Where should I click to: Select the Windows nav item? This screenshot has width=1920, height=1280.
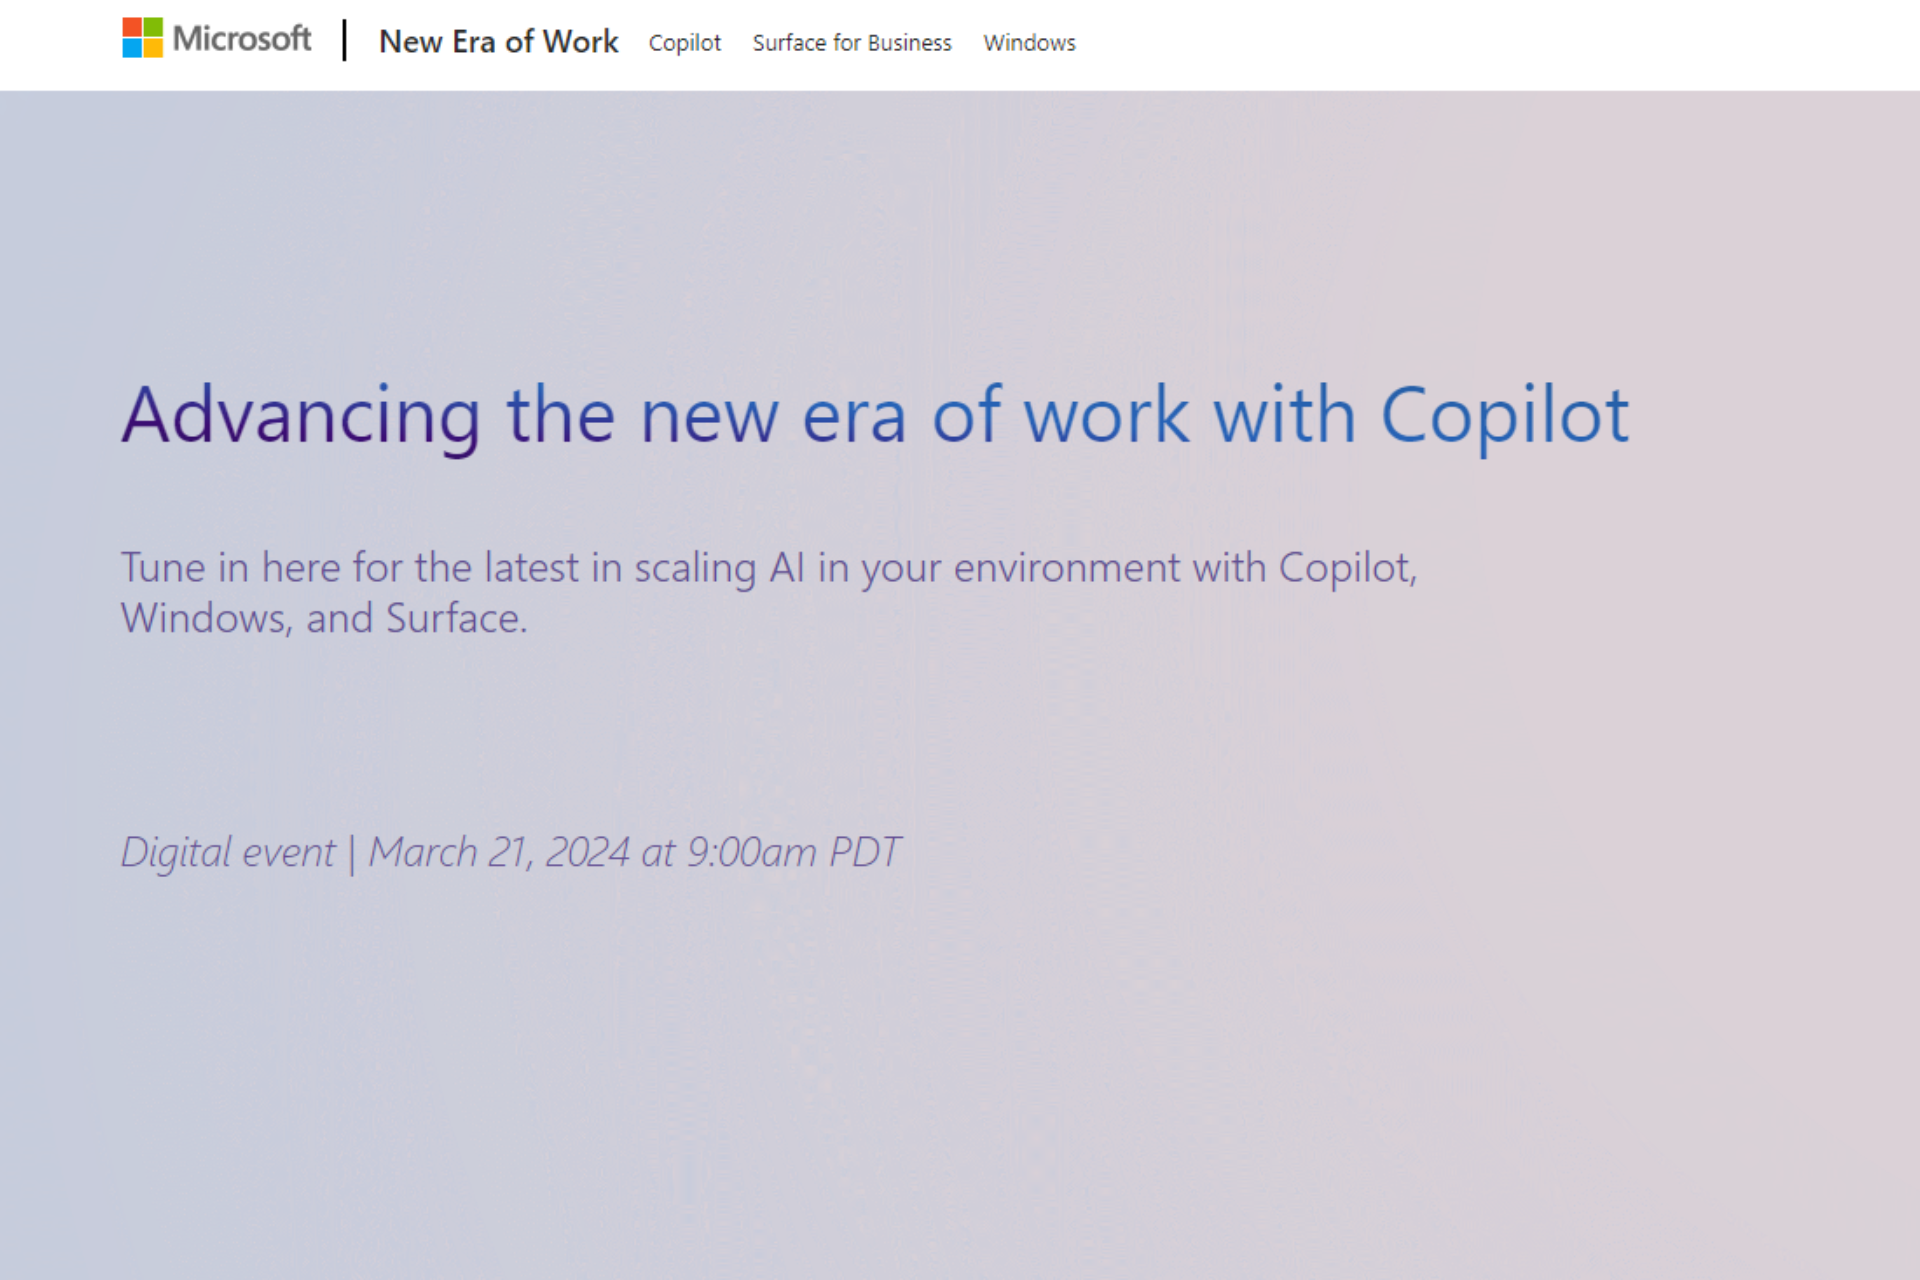[x=1029, y=43]
